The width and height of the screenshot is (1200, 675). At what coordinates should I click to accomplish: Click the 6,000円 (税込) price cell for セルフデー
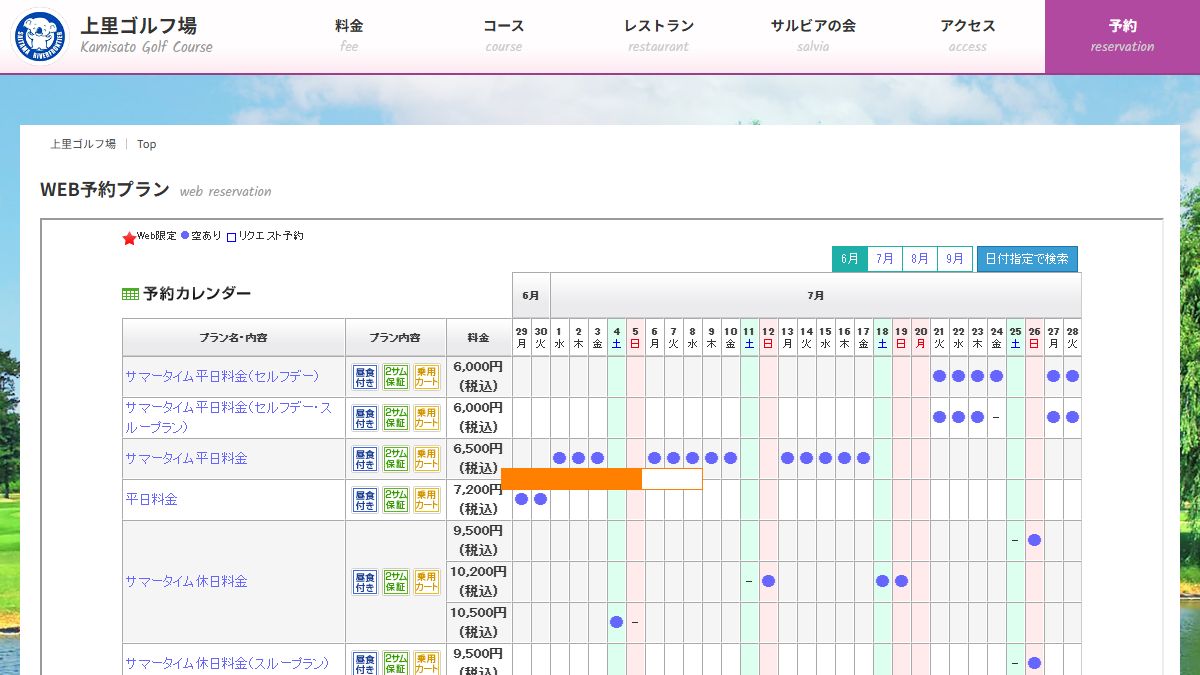coord(478,376)
